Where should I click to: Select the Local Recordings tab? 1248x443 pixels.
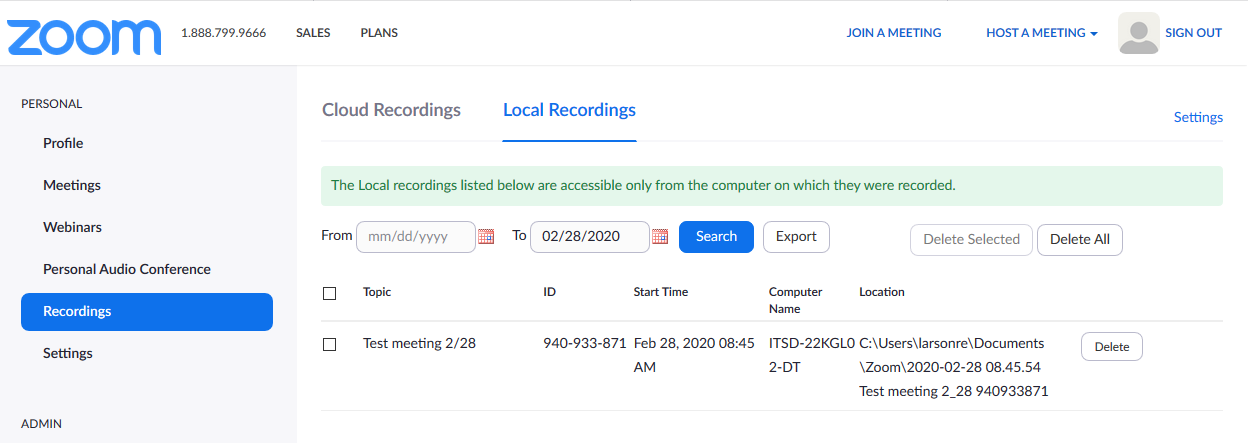pos(569,110)
